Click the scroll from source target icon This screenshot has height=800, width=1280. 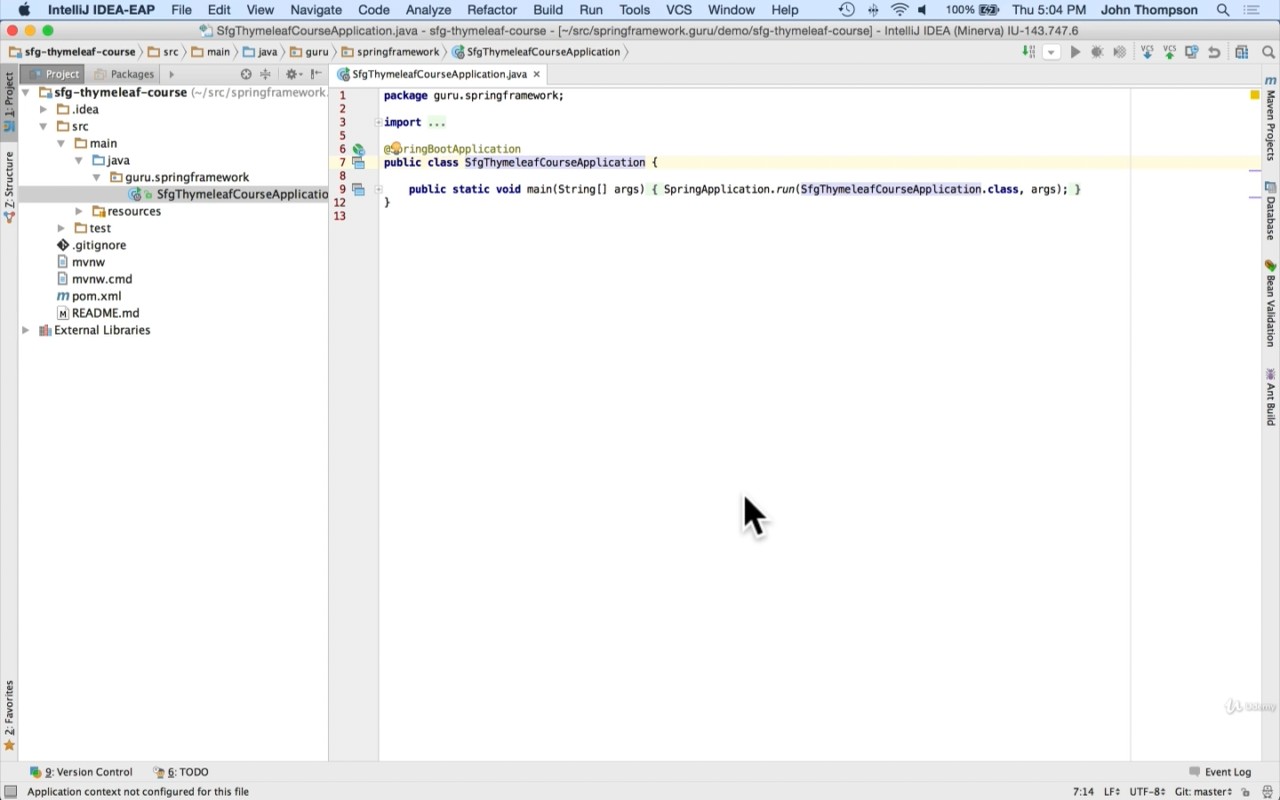[246, 74]
